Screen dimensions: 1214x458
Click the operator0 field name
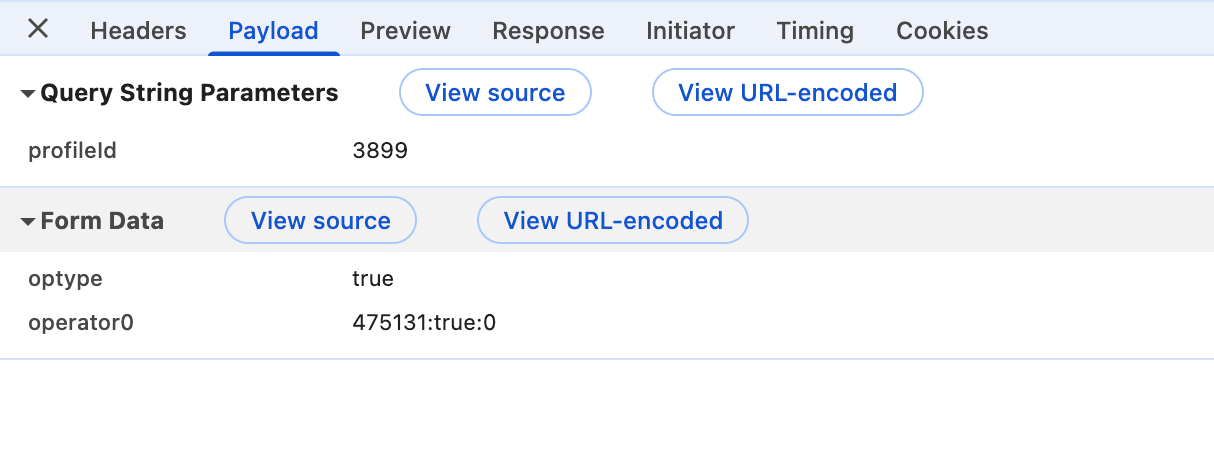(81, 323)
